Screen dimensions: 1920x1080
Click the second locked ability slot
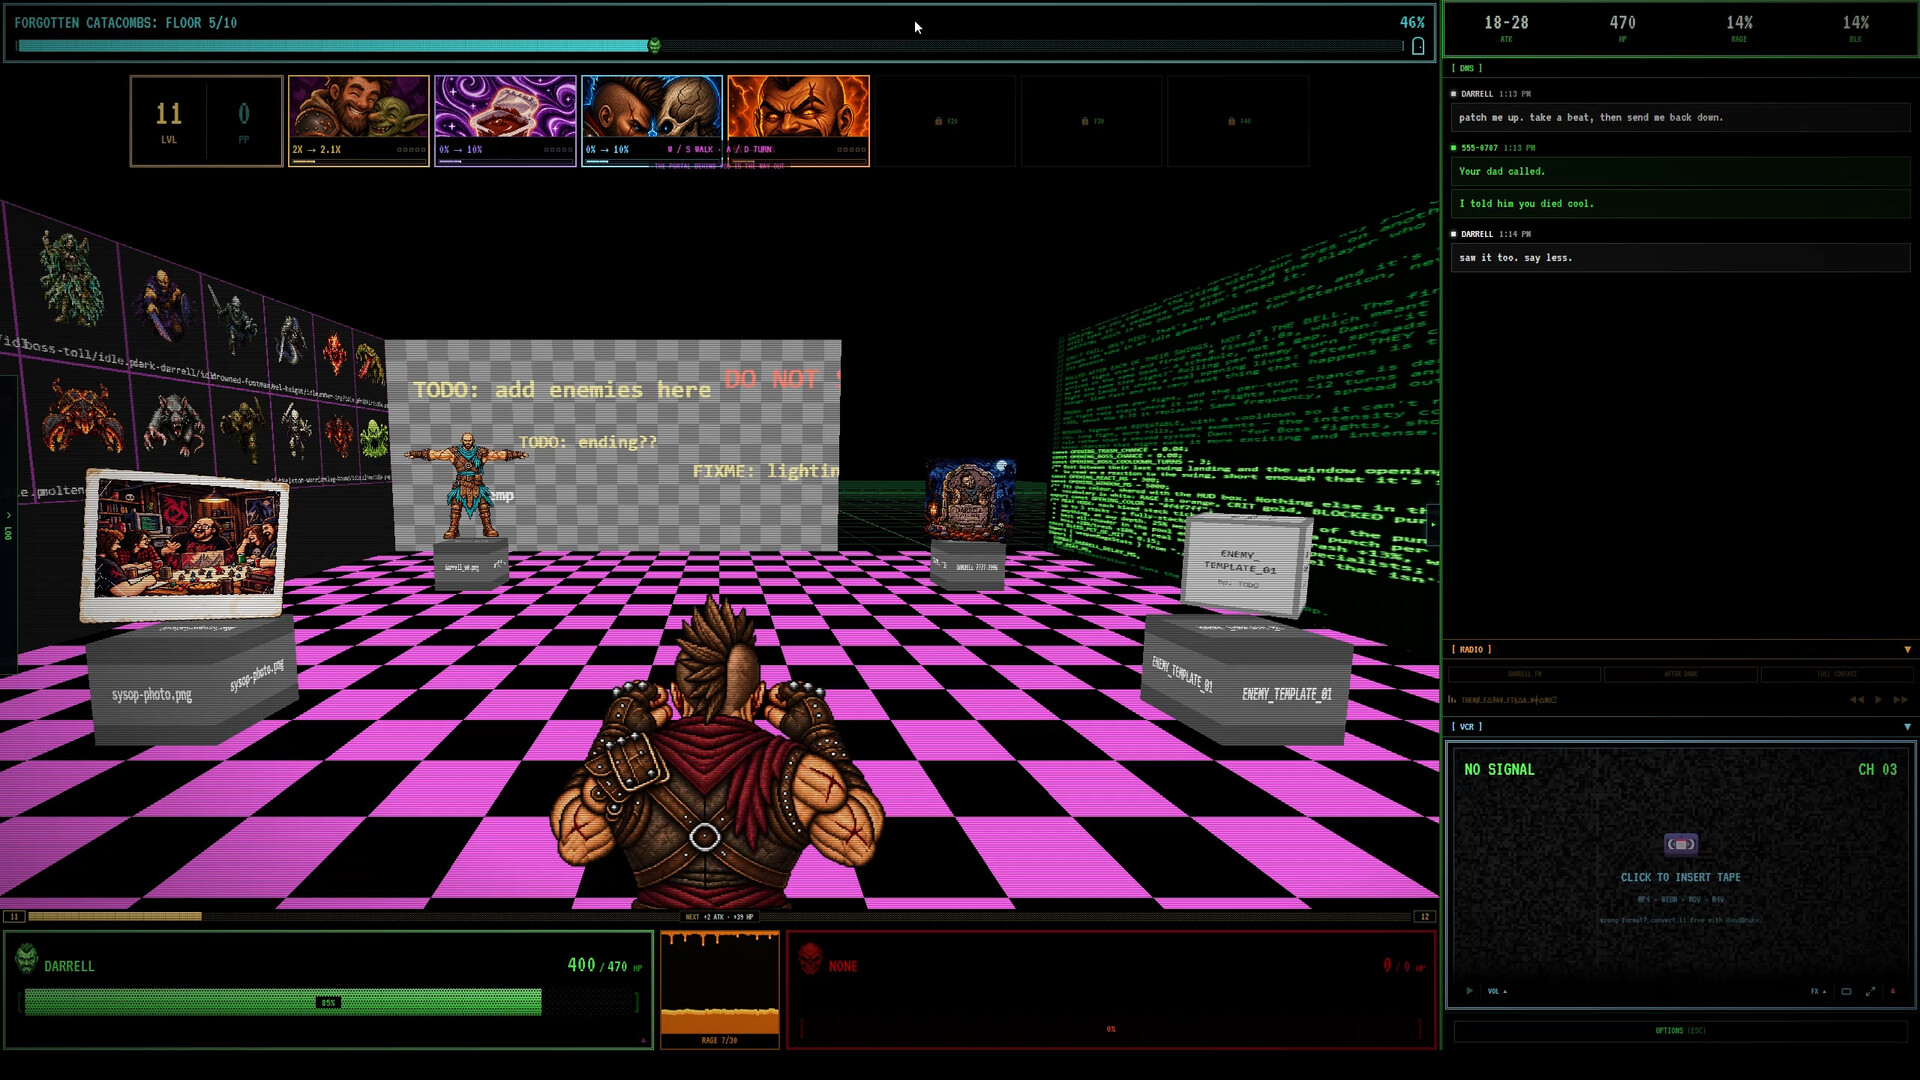(1091, 121)
